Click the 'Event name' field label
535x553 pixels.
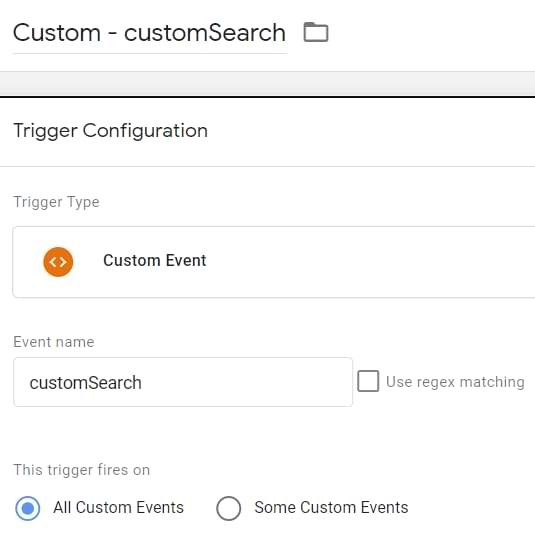[54, 342]
